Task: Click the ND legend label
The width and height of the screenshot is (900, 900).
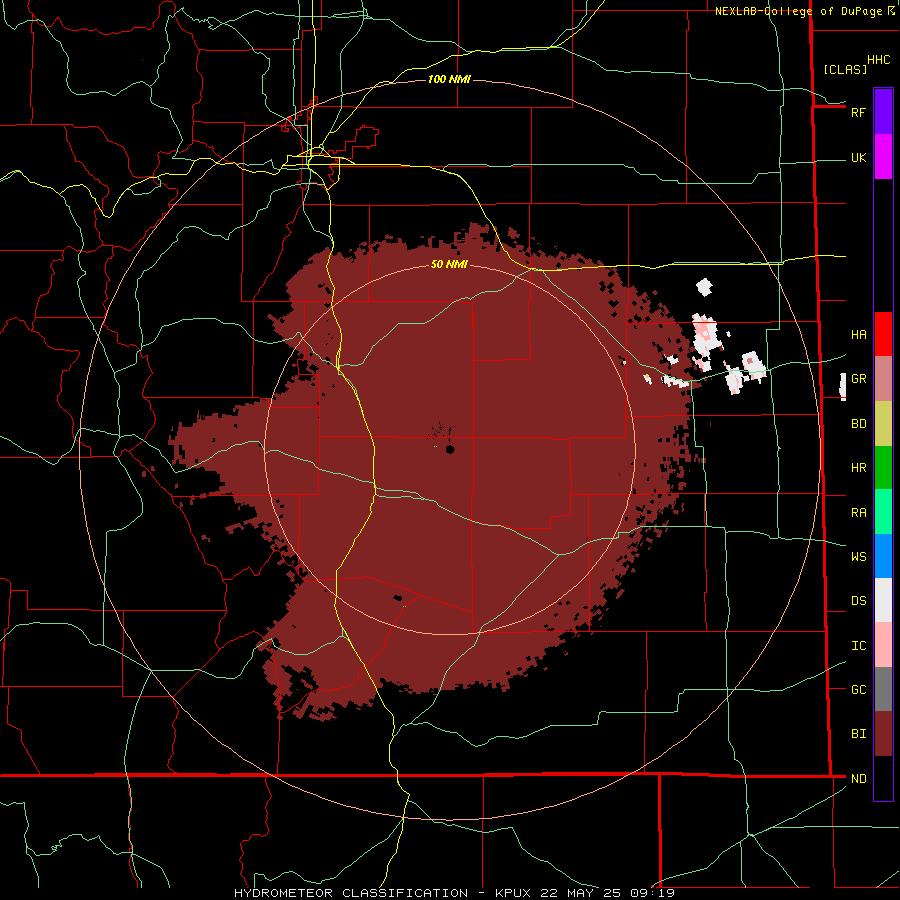Action: 858,779
